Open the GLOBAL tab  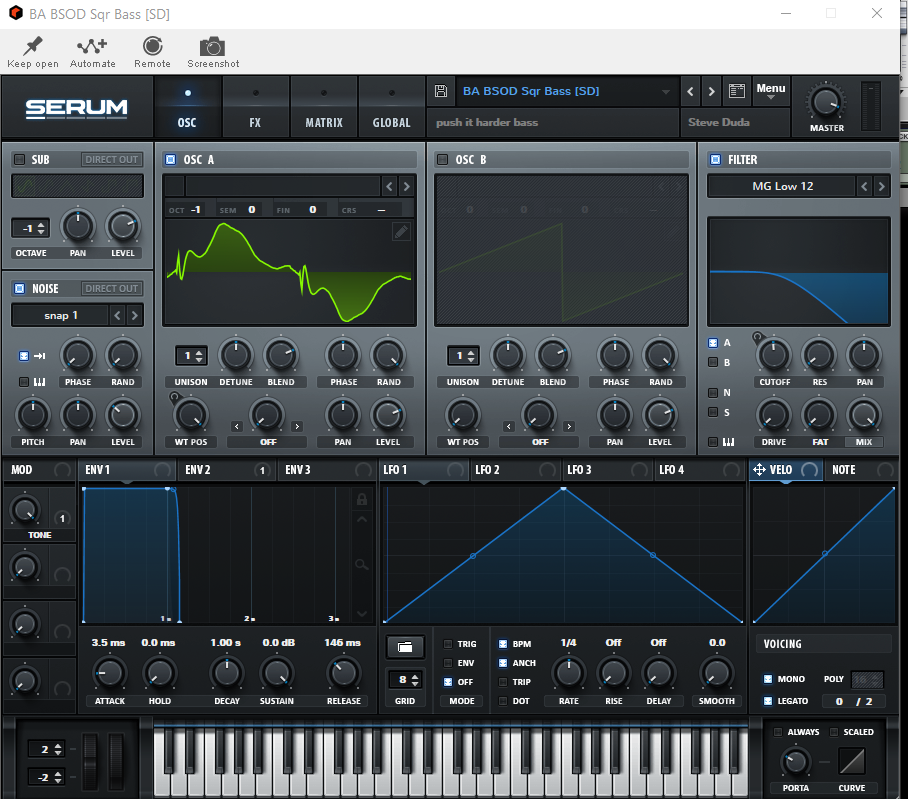(x=391, y=107)
